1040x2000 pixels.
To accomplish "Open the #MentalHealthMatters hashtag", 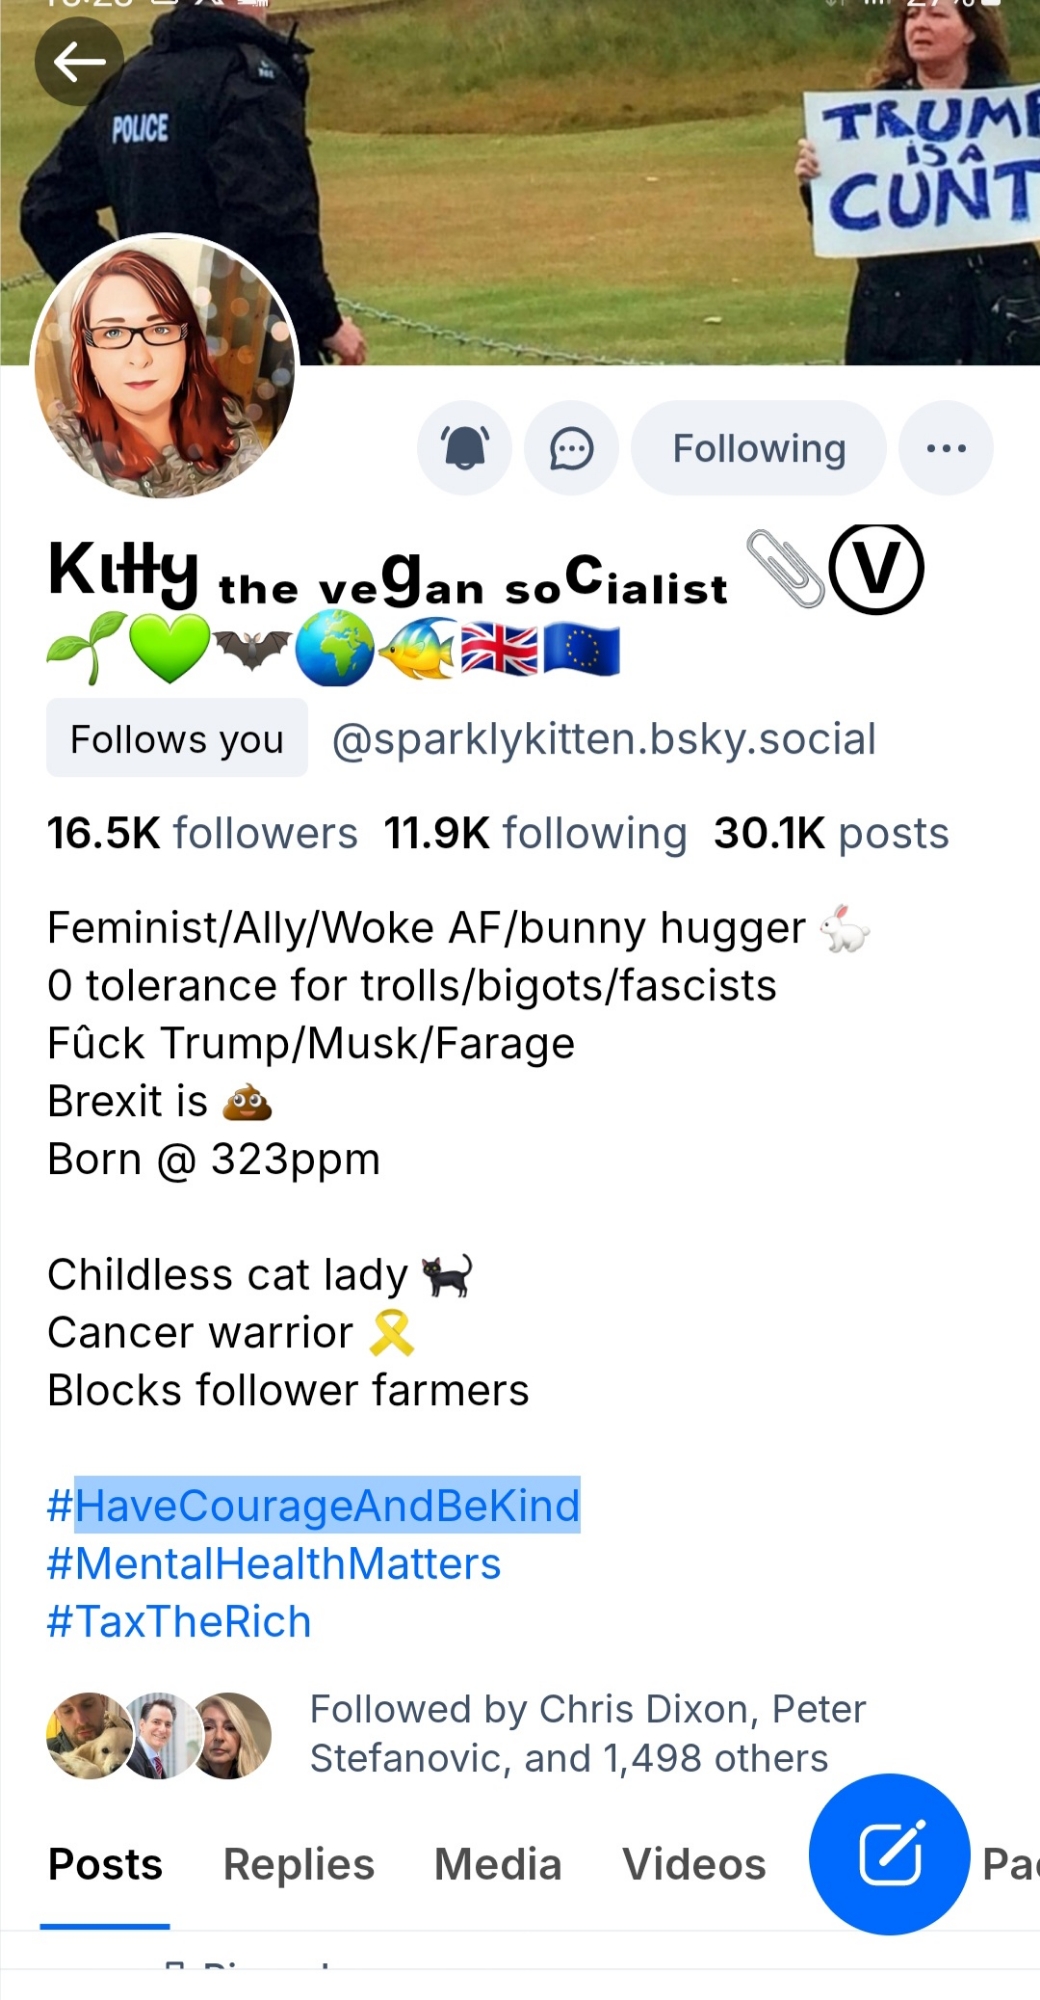I will click(x=274, y=1563).
